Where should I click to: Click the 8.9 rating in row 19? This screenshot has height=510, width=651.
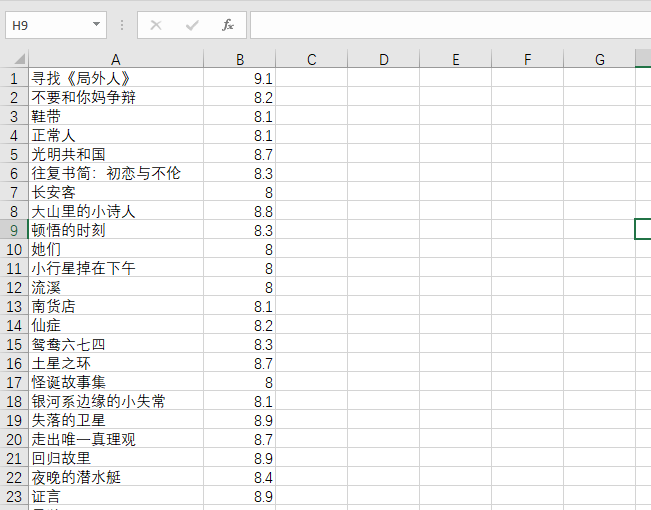(240, 420)
